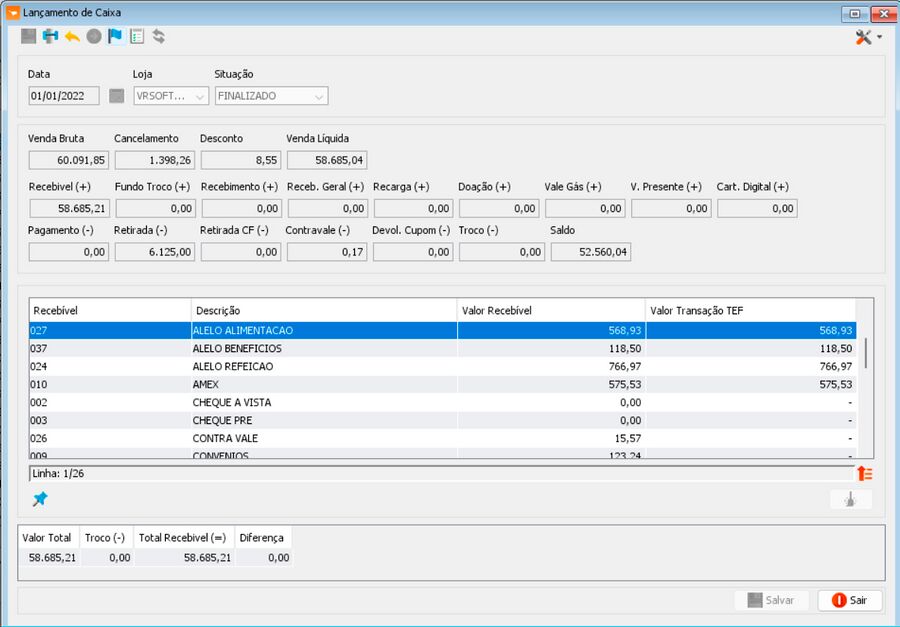Click the Diferença value 0,00
This screenshot has height=627, width=900.
point(264,558)
